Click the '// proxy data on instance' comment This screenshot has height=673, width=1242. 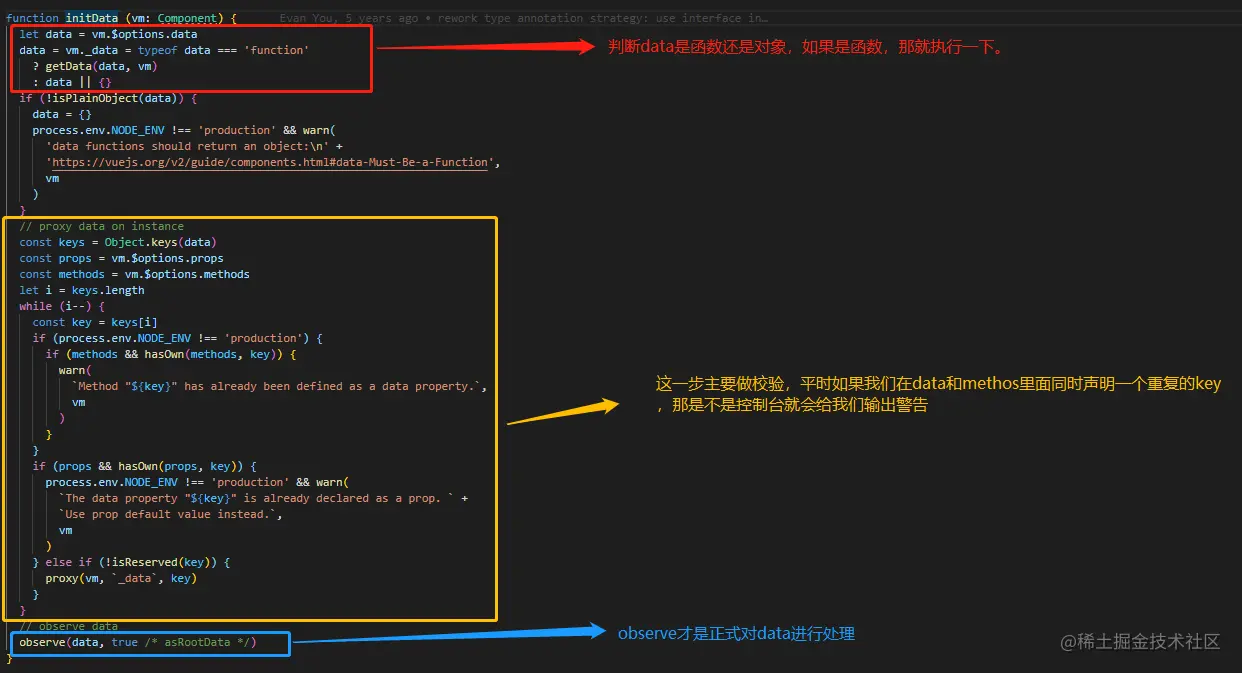[101, 226]
